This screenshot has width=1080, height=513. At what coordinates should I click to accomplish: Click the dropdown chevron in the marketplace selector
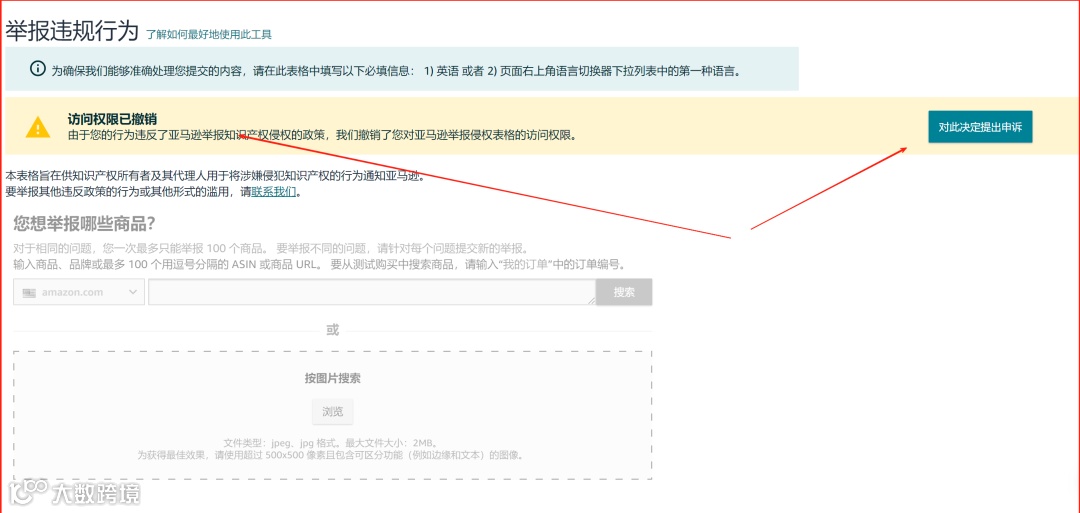click(x=133, y=292)
